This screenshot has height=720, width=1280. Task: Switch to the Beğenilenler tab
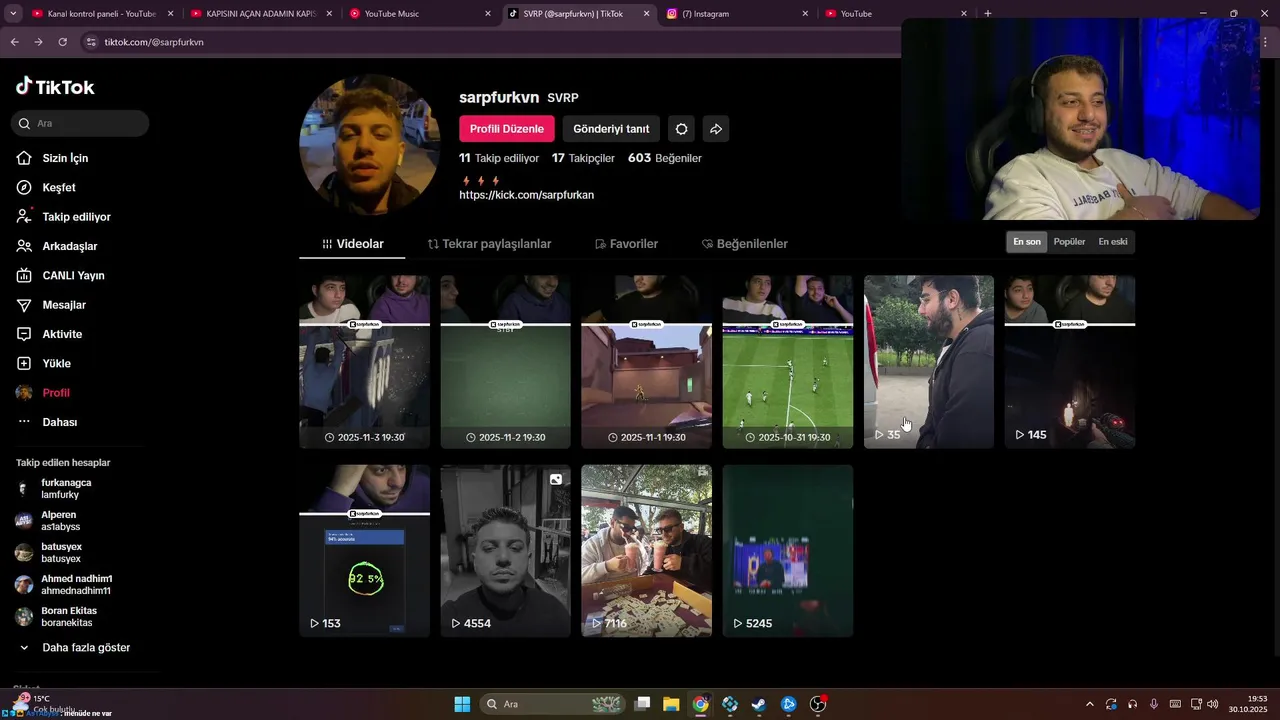(x=744, y=244)
